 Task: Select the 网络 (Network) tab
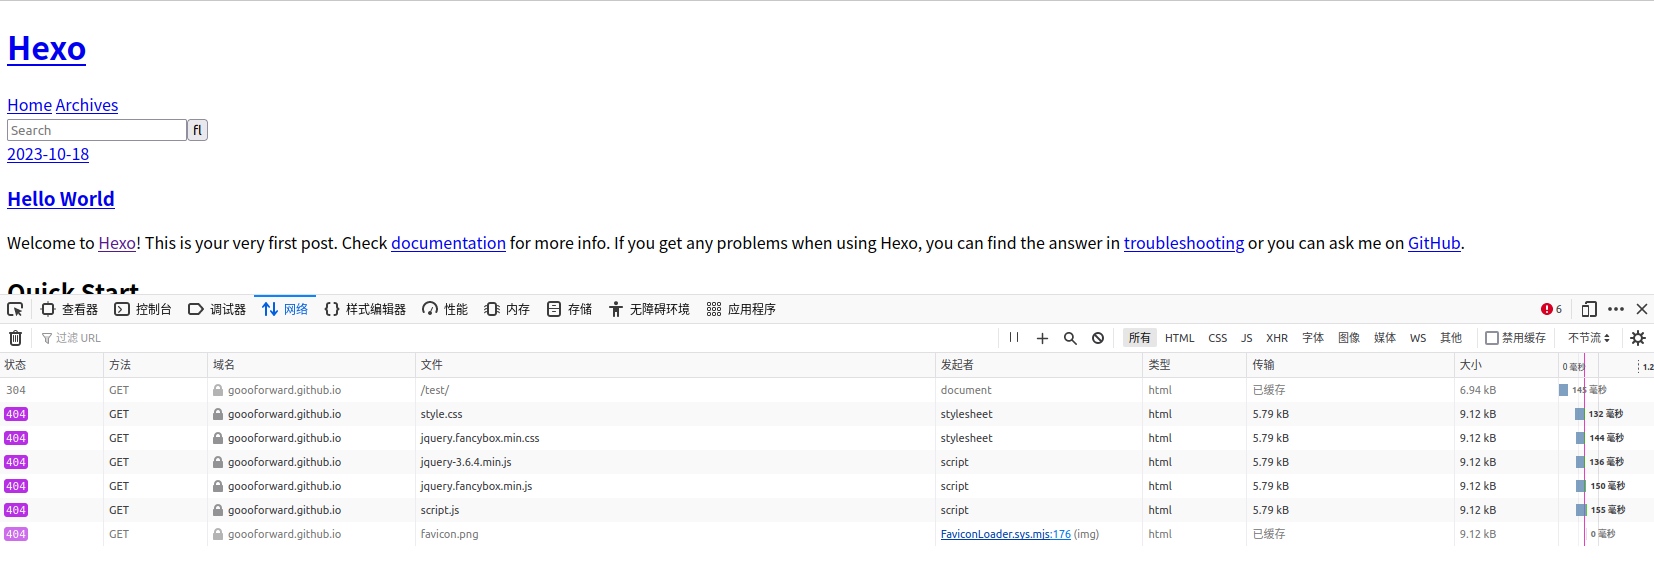tap(285, 309)
